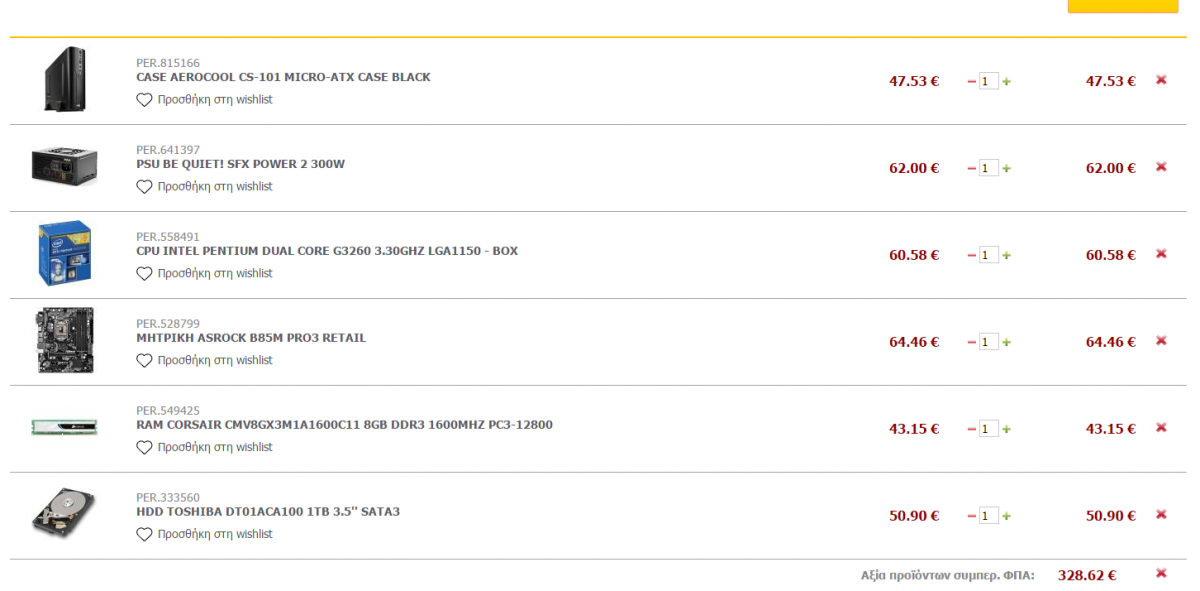Image resolution: width=1200 pixels, height=591 pixels.
Task: Click the quantity field of the Intel CPU
Action: click(989, 255)
